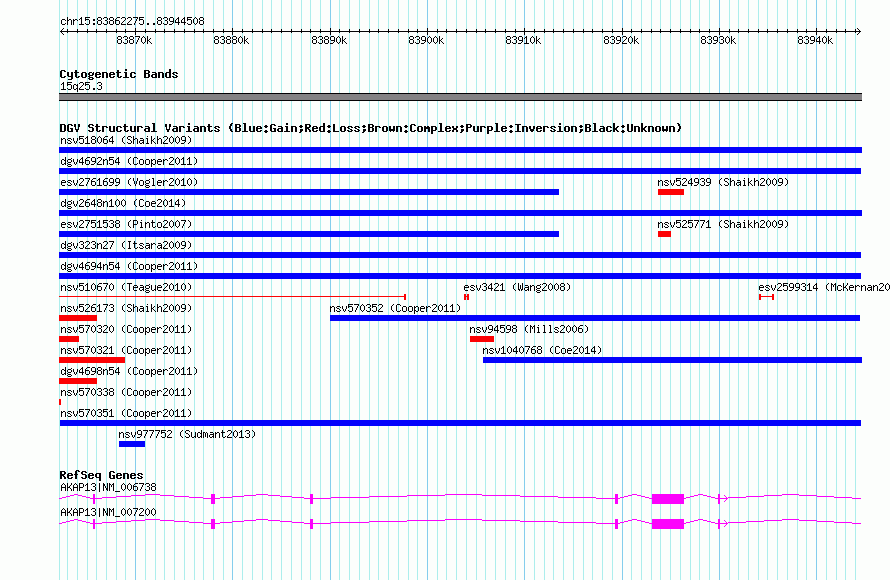Click ruler position 83910k
The height and width of the screenshot is (580, 890).
click(523, 40)
